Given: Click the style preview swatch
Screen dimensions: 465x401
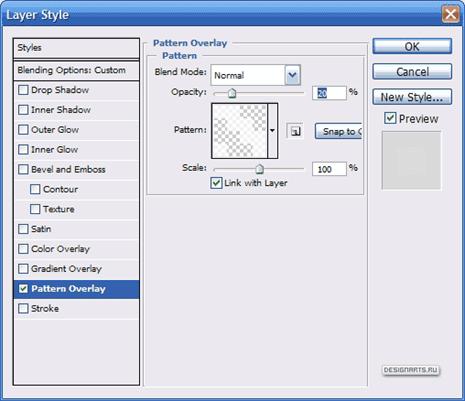Looking at the screenshot, I should (x=411, y=160).
